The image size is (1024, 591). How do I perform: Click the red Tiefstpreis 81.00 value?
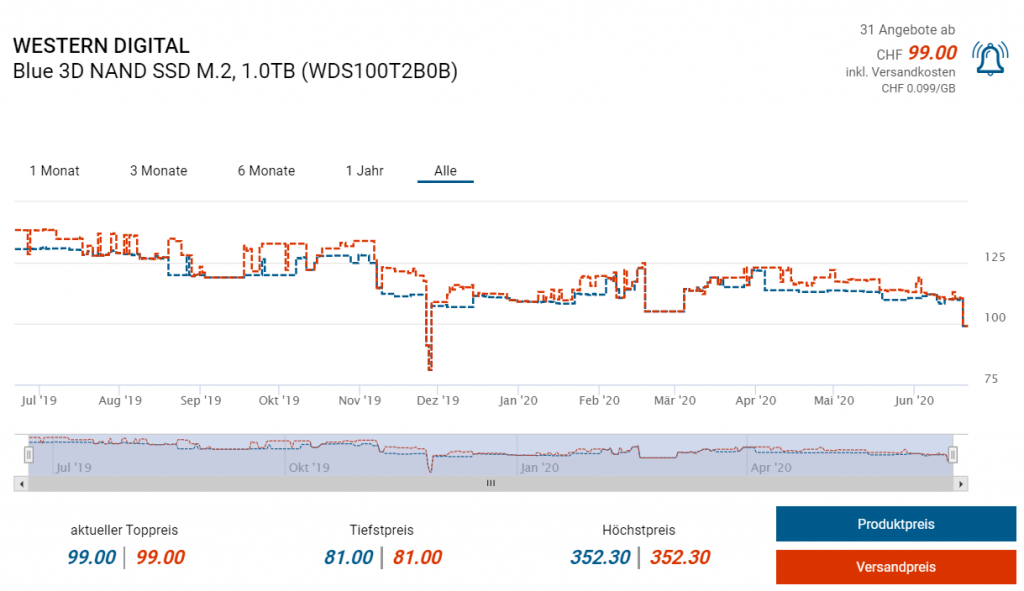click(x=417, y=557)
